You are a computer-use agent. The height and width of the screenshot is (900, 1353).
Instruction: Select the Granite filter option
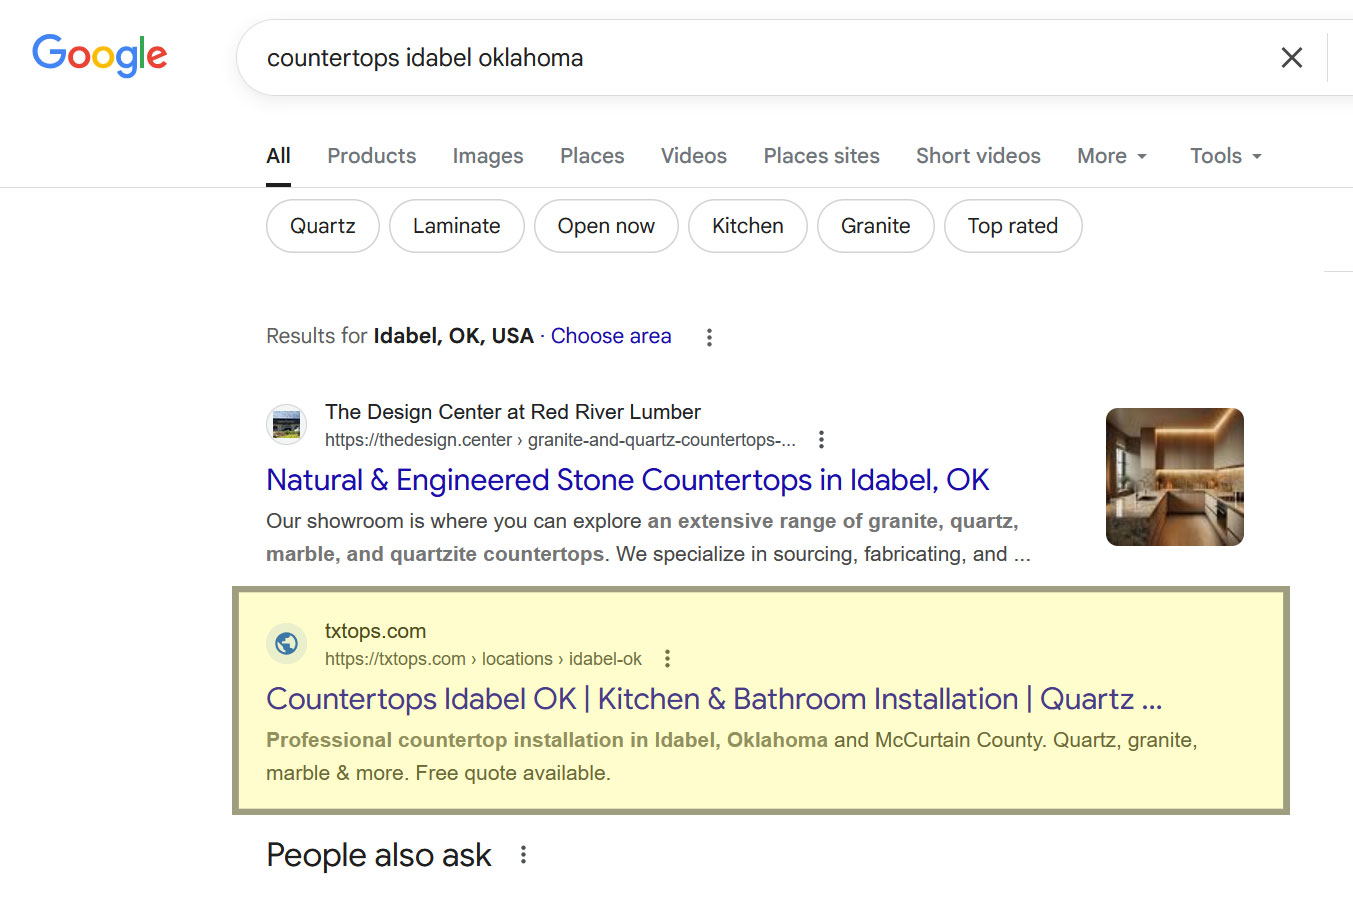[x=875, y=226]
